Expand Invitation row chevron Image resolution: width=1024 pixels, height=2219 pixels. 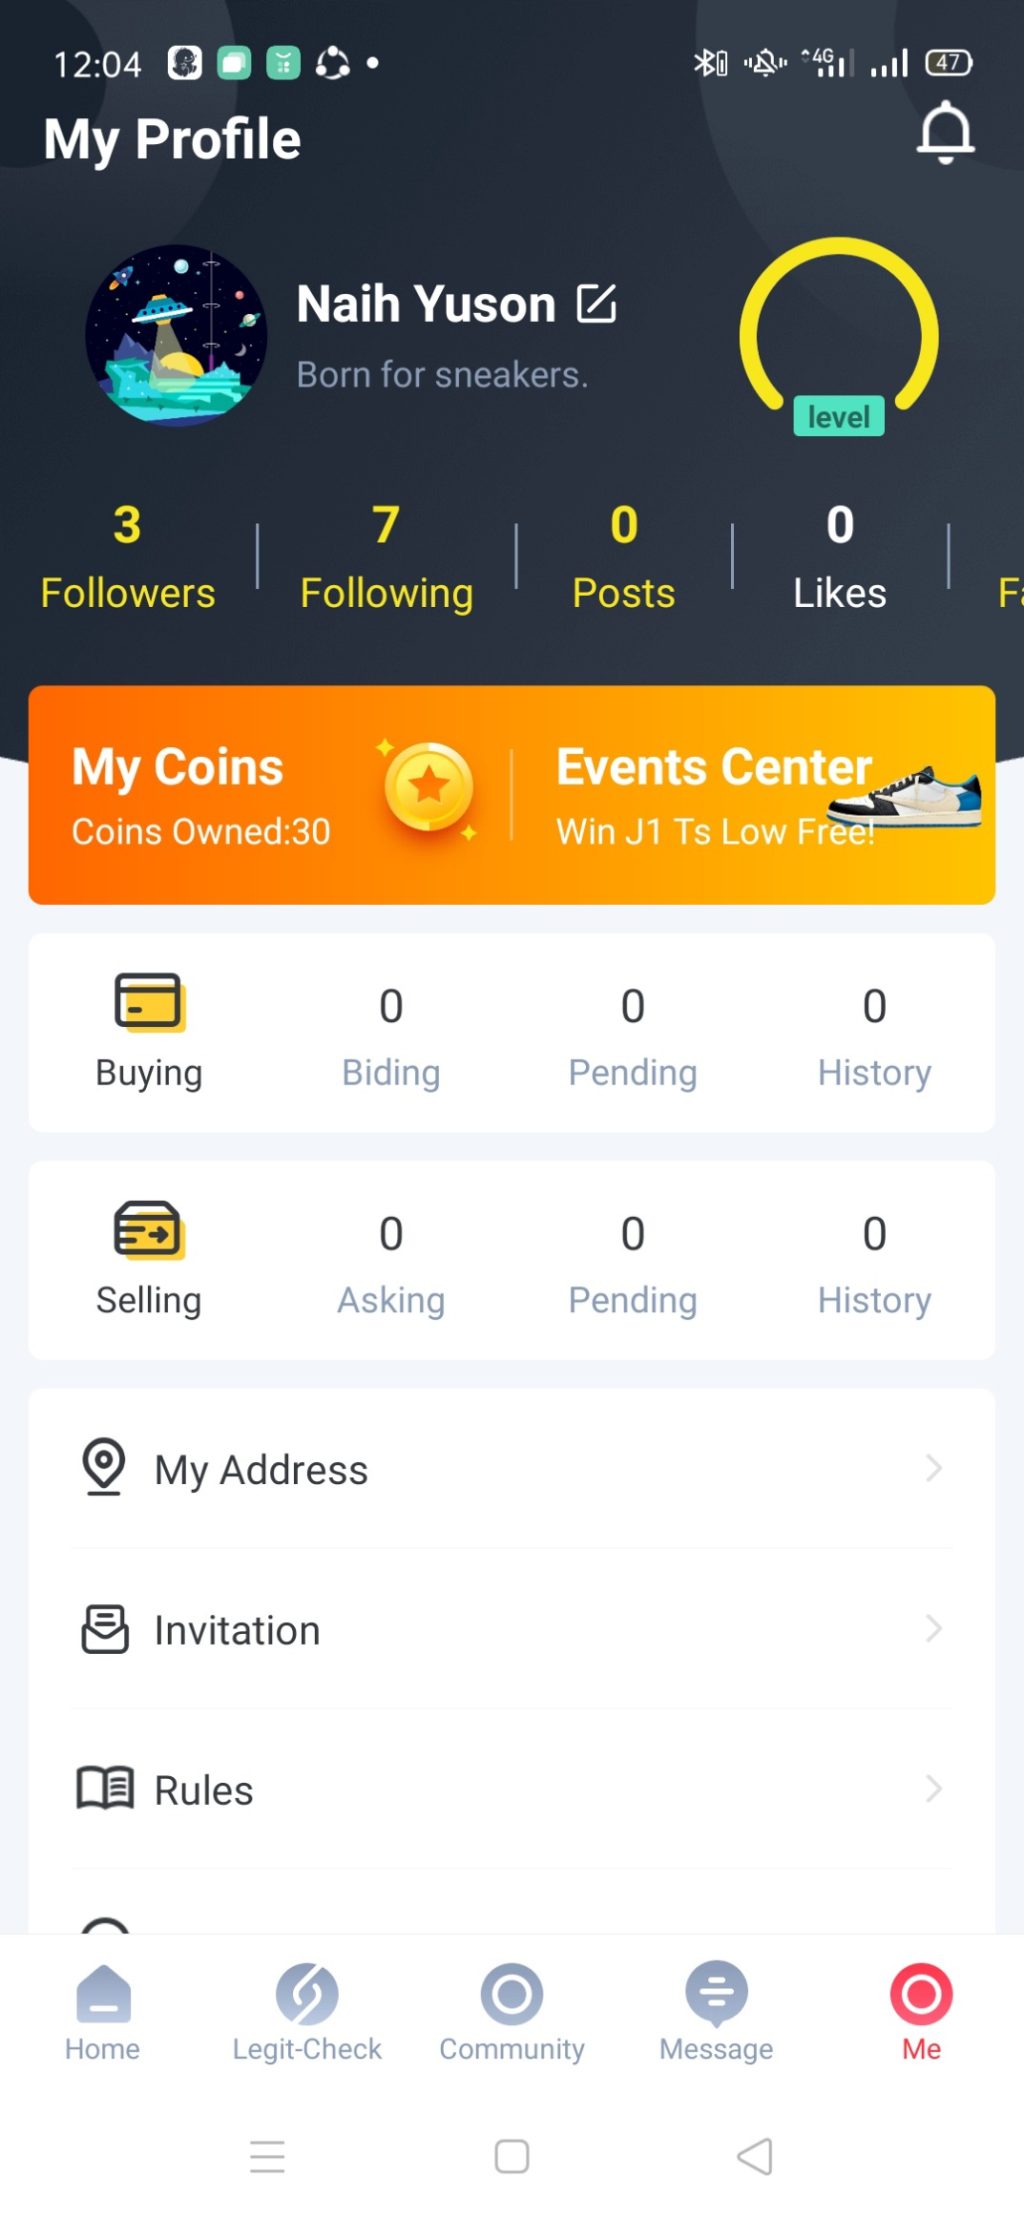coord(933,1628)
